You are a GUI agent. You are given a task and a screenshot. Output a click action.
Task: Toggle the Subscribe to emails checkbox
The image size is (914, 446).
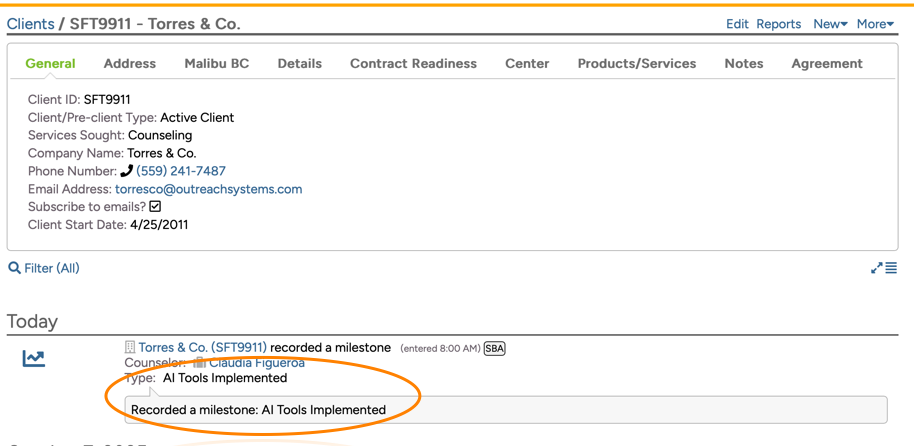click(155, 207)
